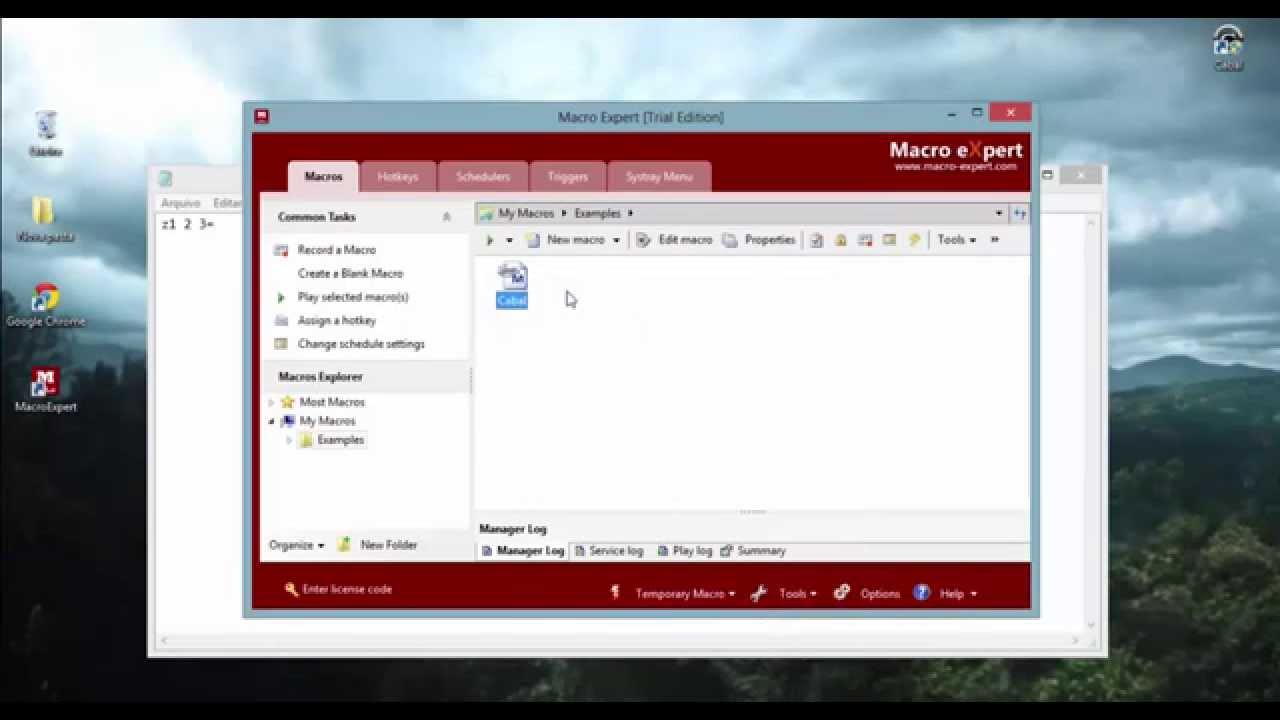Switch to the Hotkeys tab

tap(397, 176)
